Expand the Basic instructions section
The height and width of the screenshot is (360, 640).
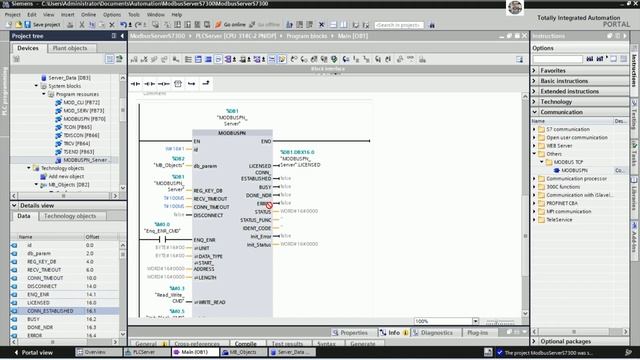[x=534, y=81]
